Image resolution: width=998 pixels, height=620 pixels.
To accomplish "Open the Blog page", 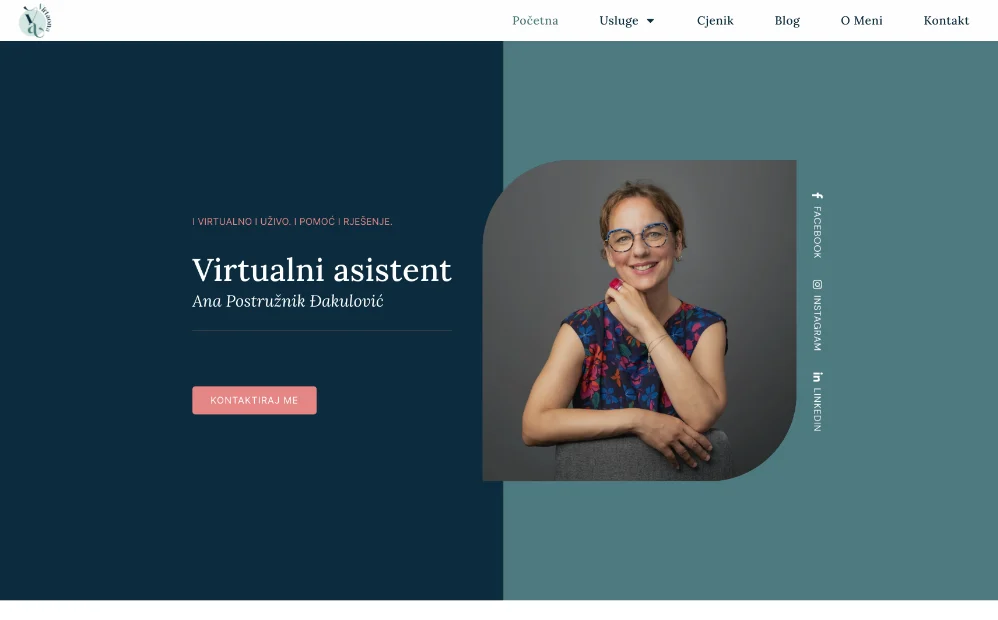I will click(x=787, y=20).
